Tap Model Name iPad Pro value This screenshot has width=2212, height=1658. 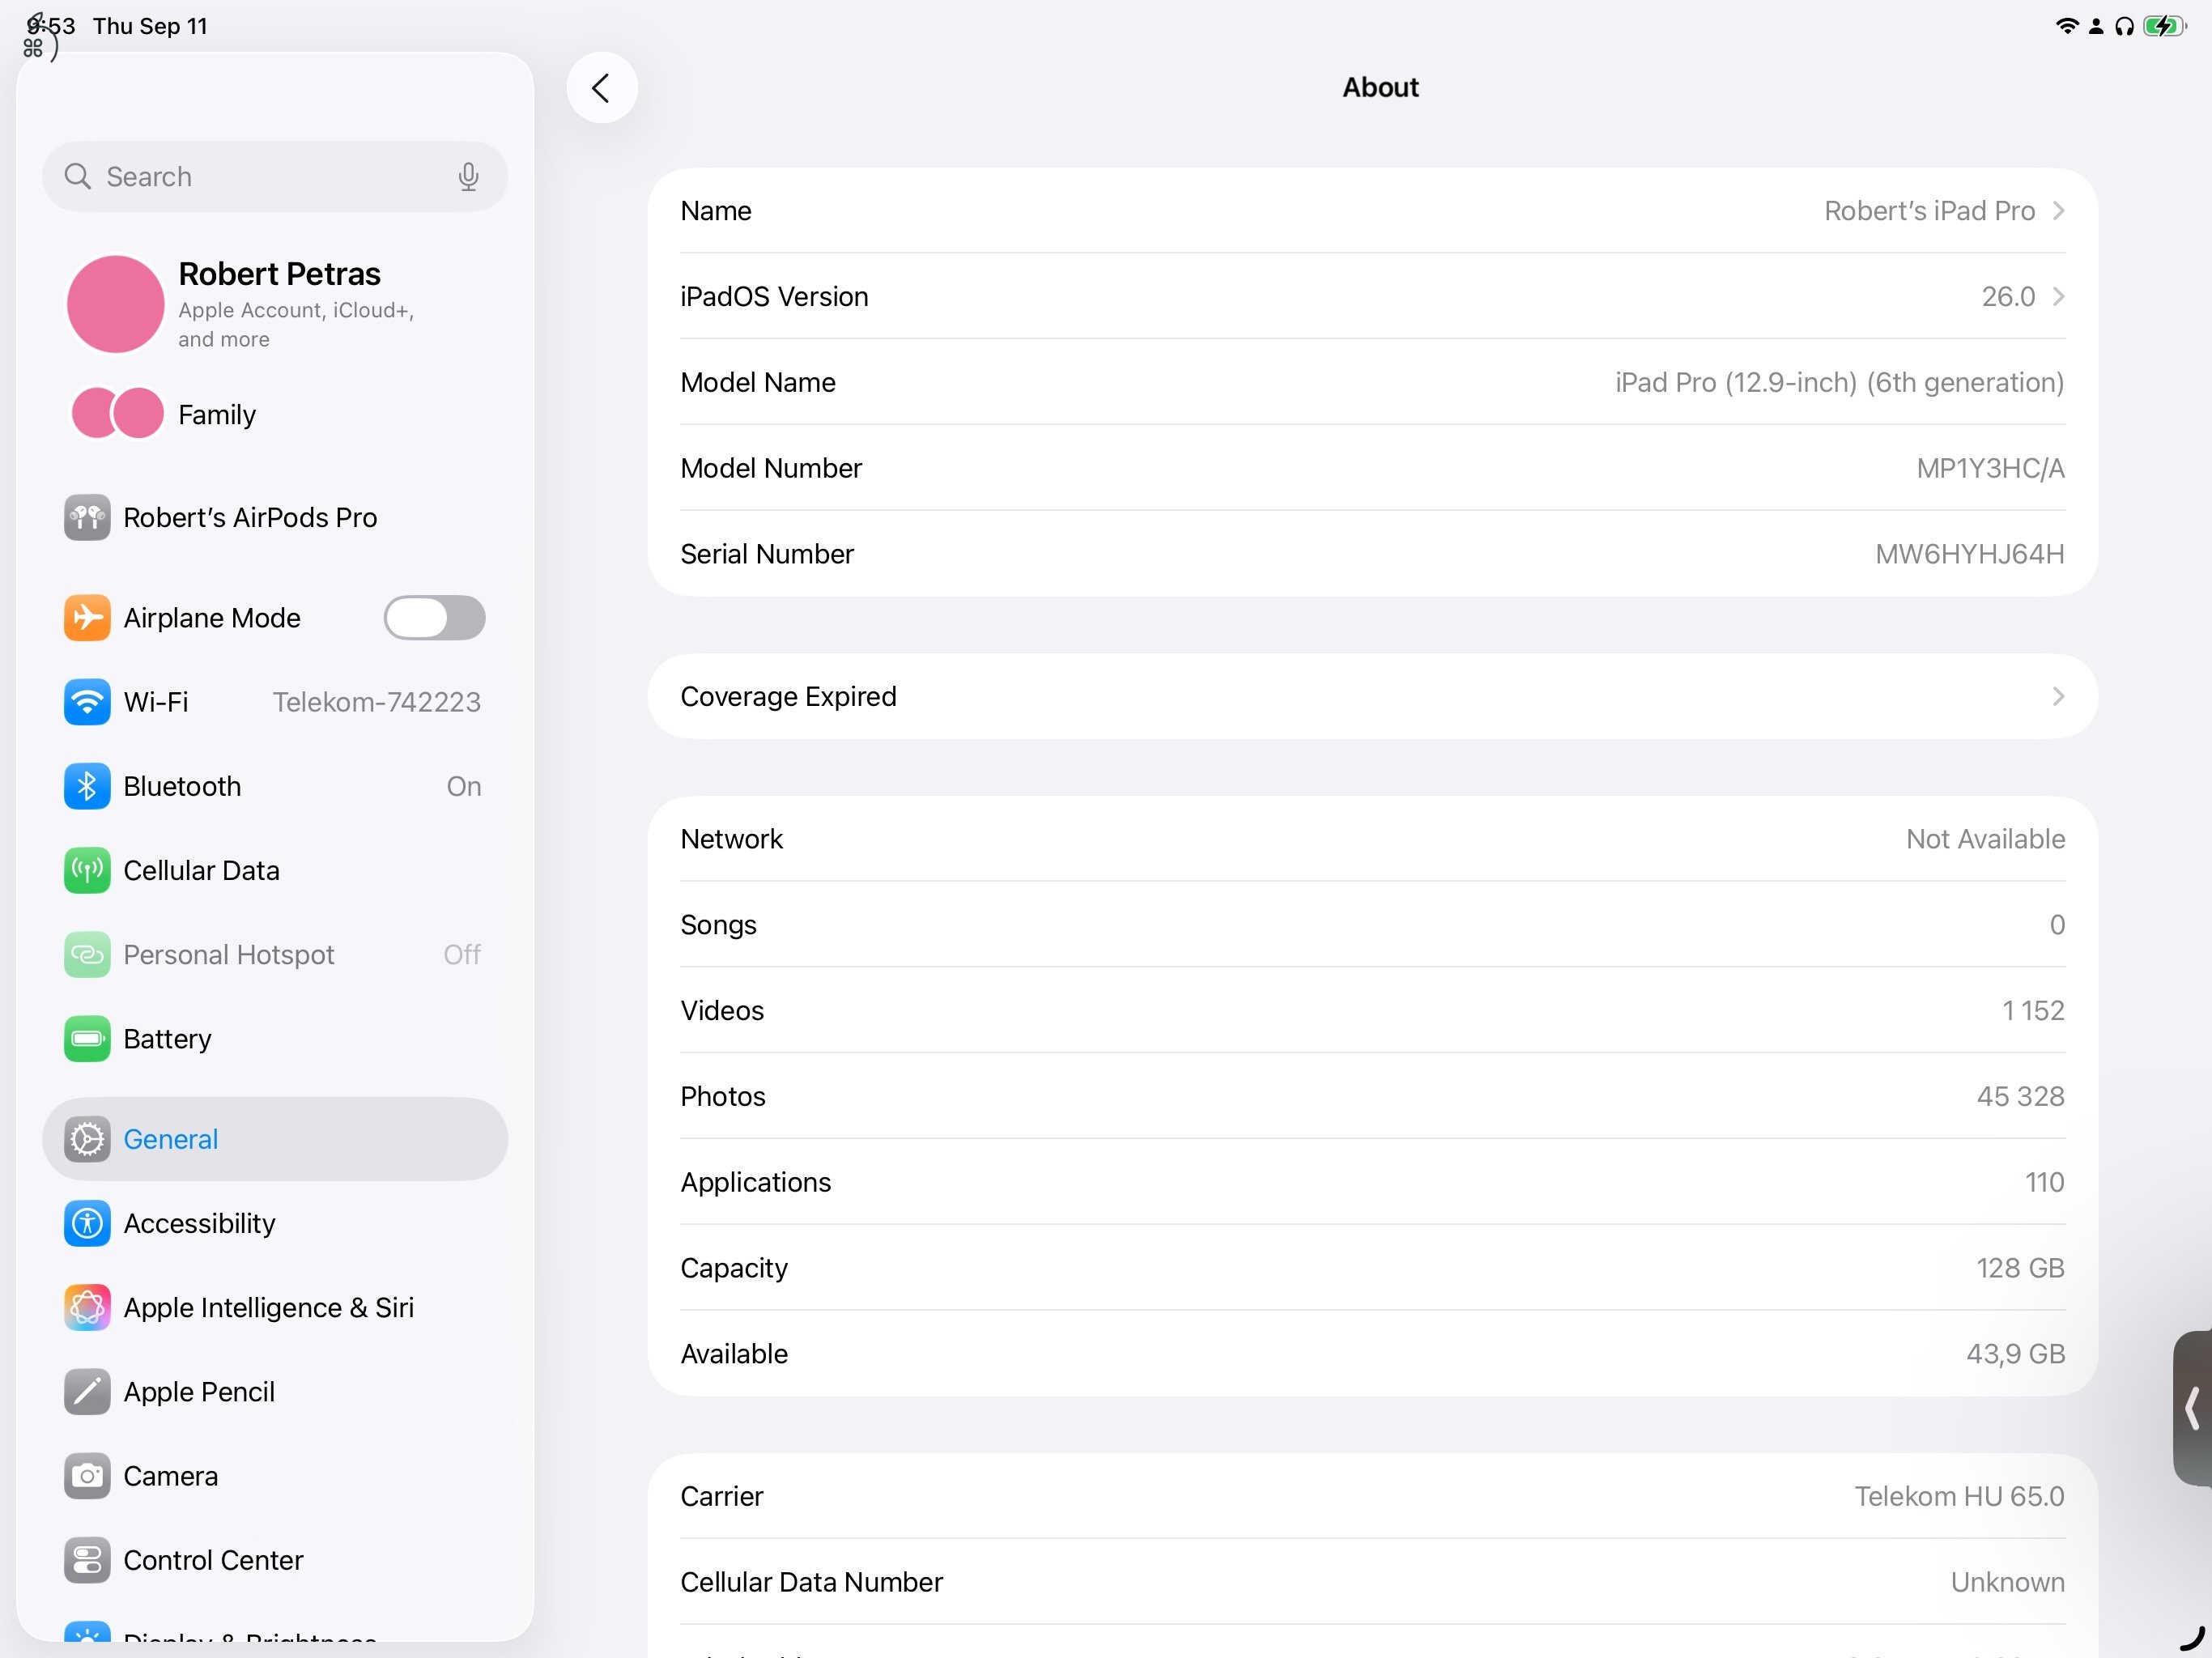click(x=1839, y=383)
